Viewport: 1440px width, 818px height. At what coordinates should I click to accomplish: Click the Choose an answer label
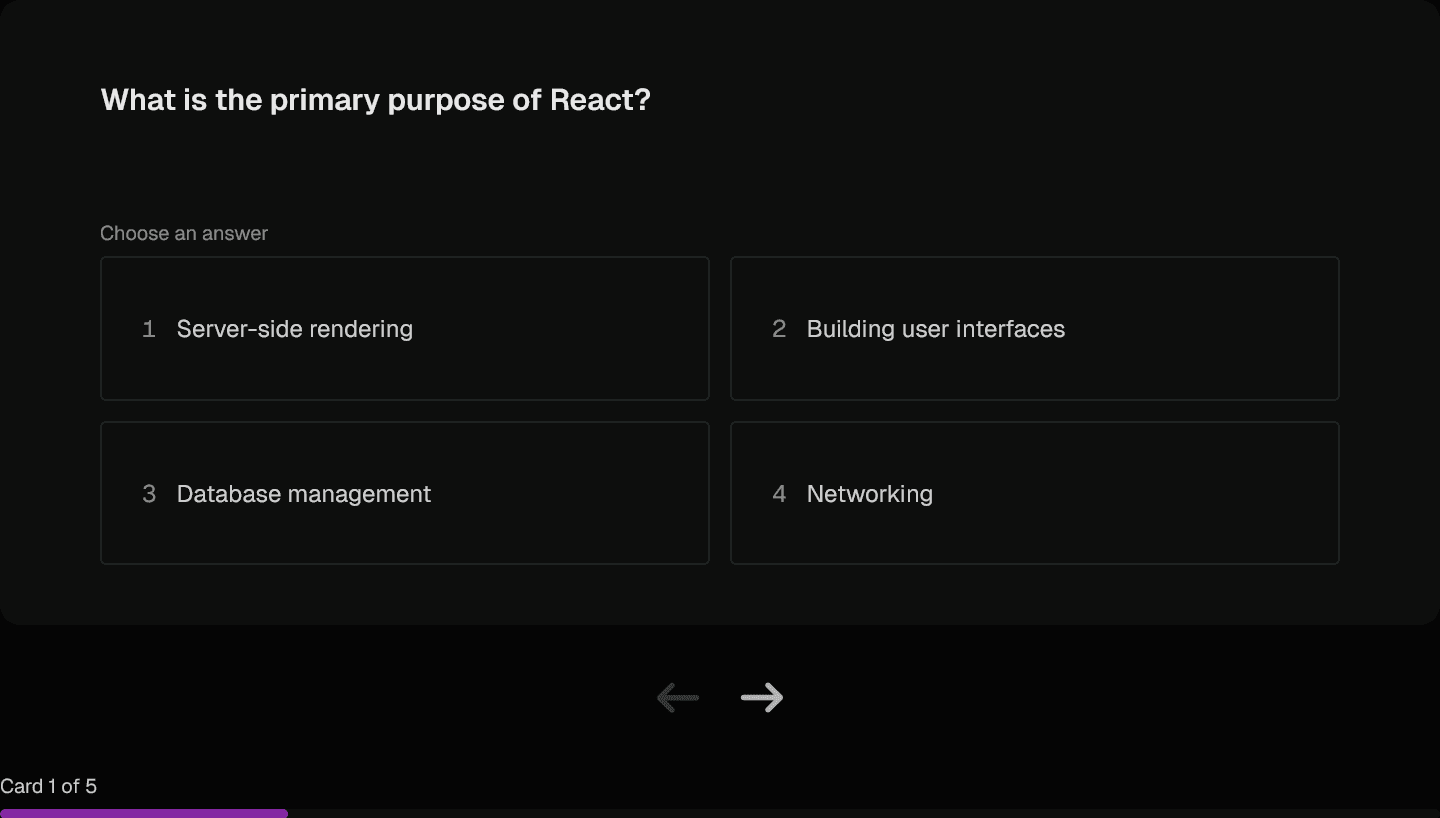(183, 233)
